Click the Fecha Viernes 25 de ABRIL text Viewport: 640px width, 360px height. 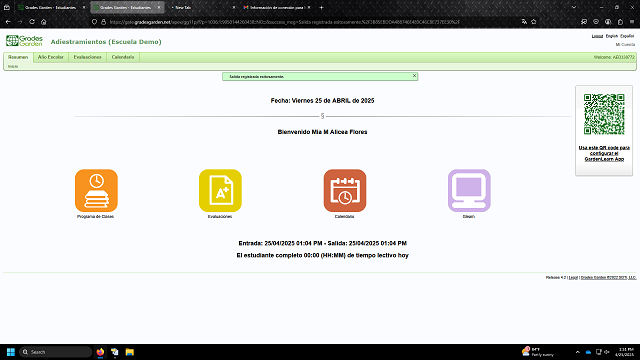[322, 100]
